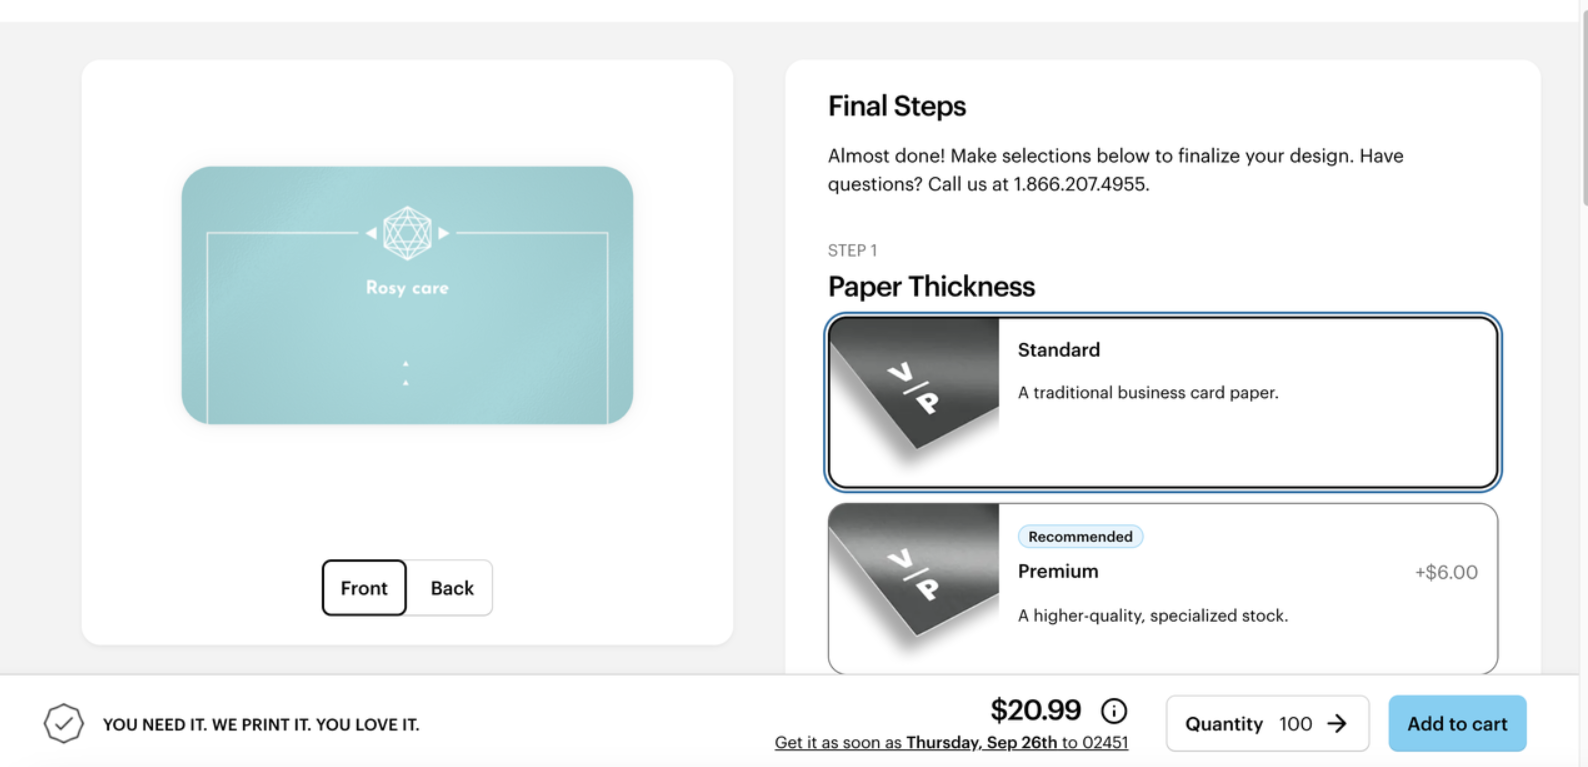Screen dimensions: 1588x767
Task: Click the arrow icon in the Quantity box
Action: (1337, 723)
